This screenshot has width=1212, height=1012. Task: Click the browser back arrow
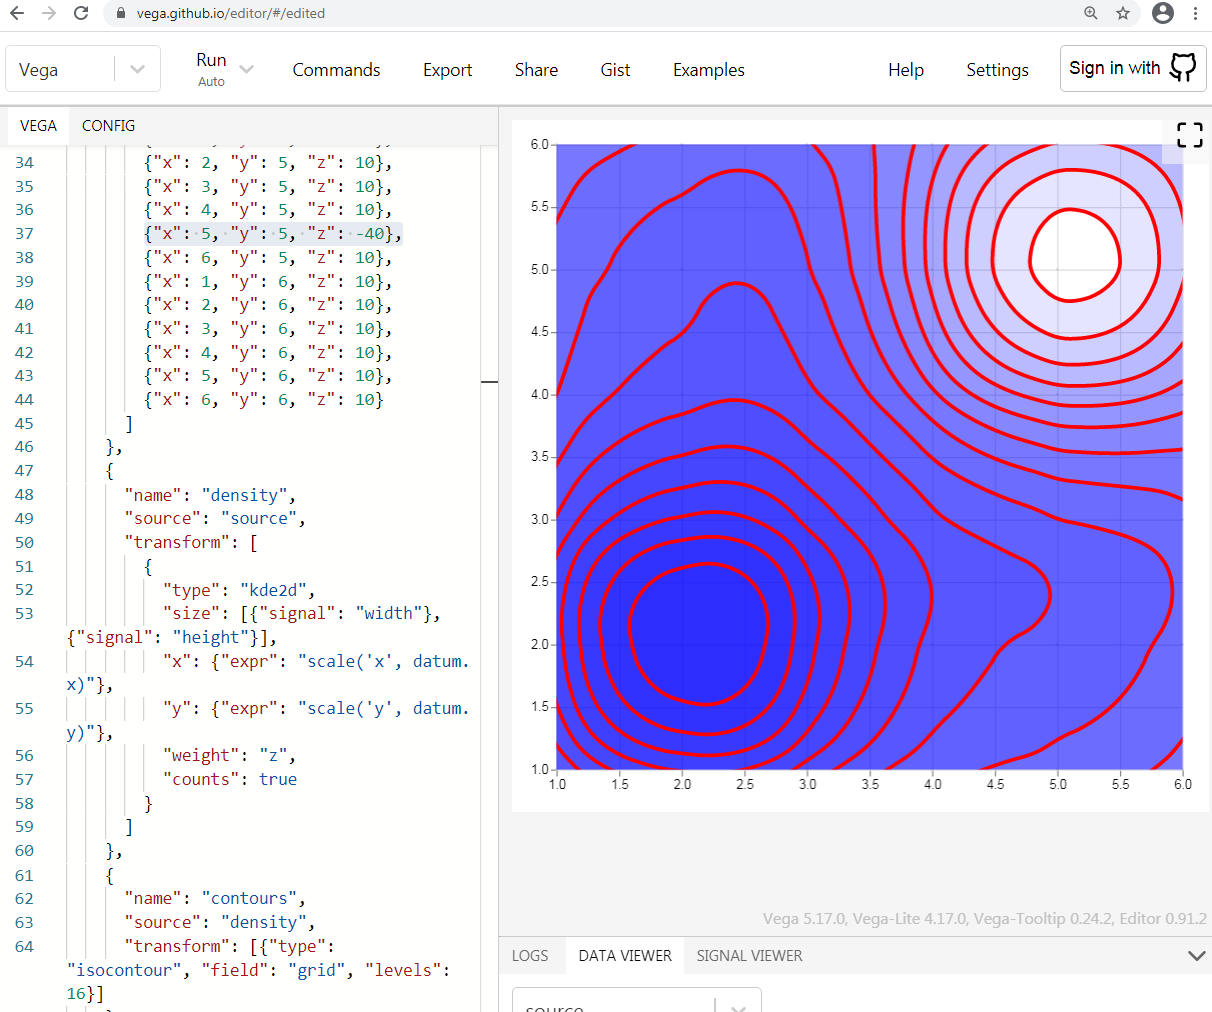pyautogui.click(x=17, y=13)
